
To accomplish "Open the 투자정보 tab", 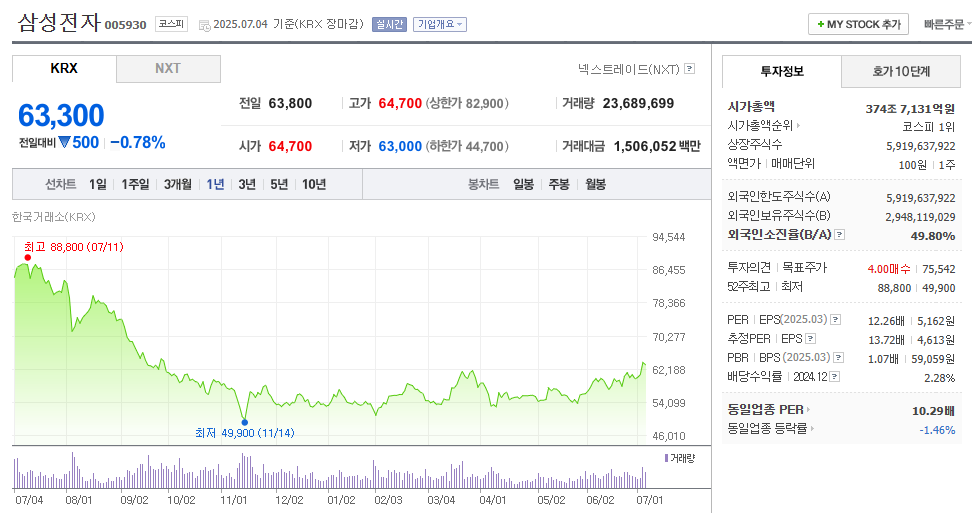I will [x=782, y=71].
